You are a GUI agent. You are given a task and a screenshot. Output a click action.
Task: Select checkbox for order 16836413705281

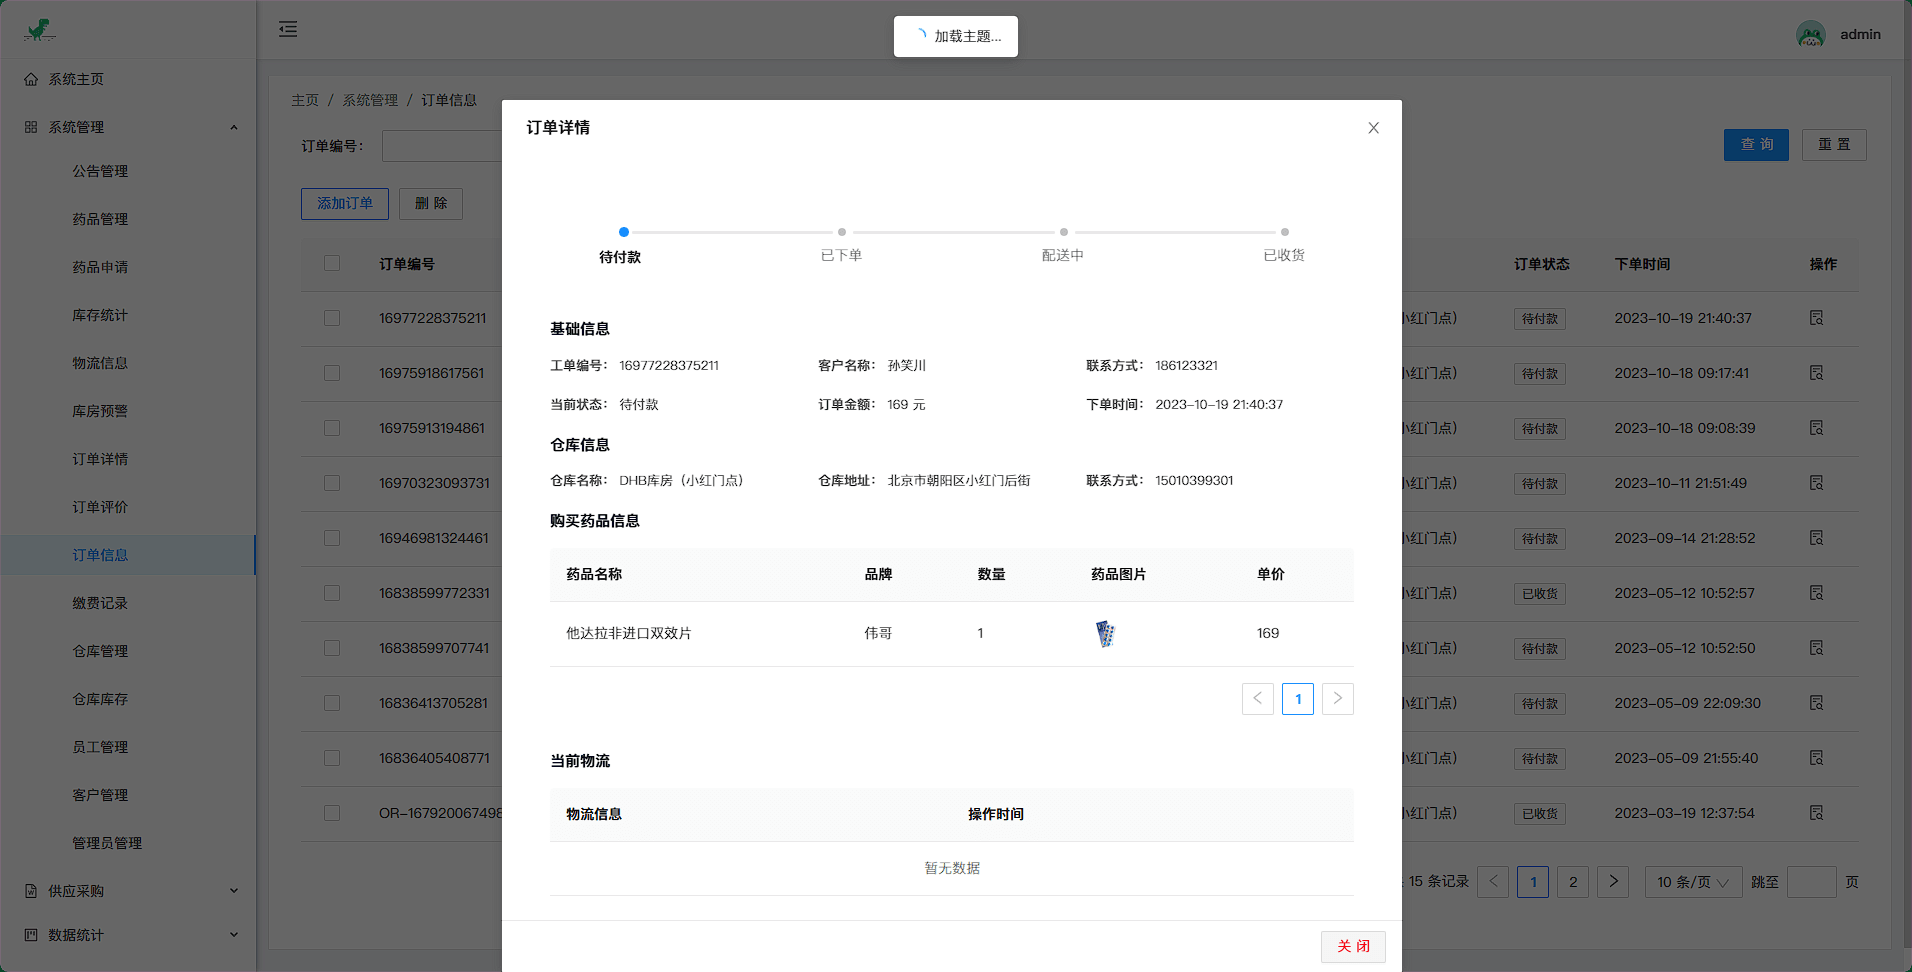[x=332, y=703]
